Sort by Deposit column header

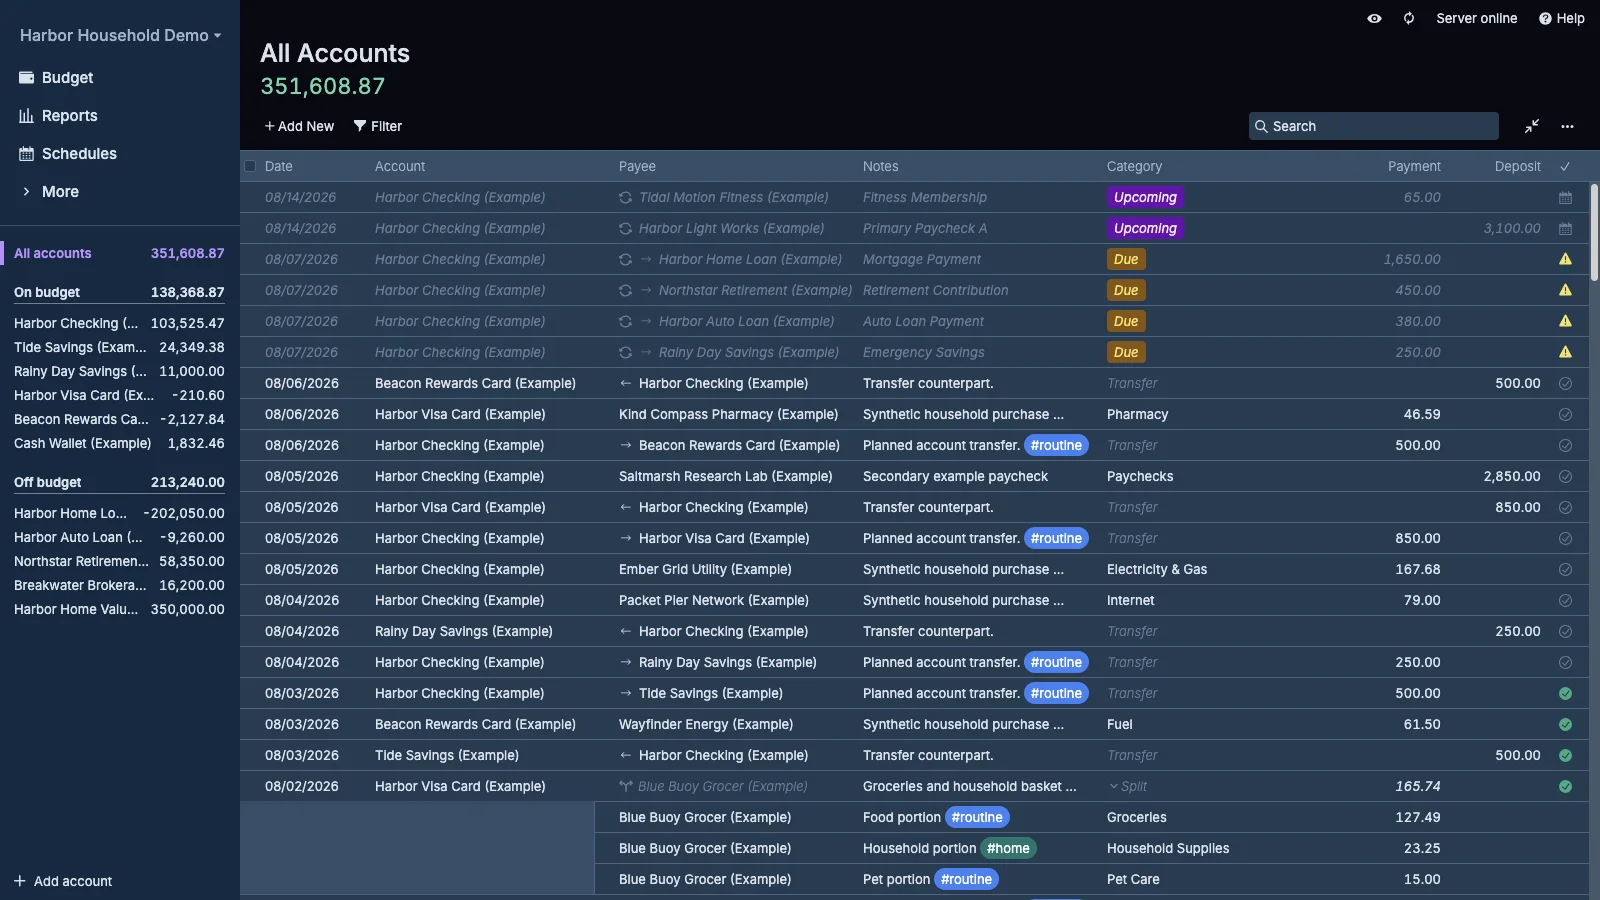[1517, 167]
